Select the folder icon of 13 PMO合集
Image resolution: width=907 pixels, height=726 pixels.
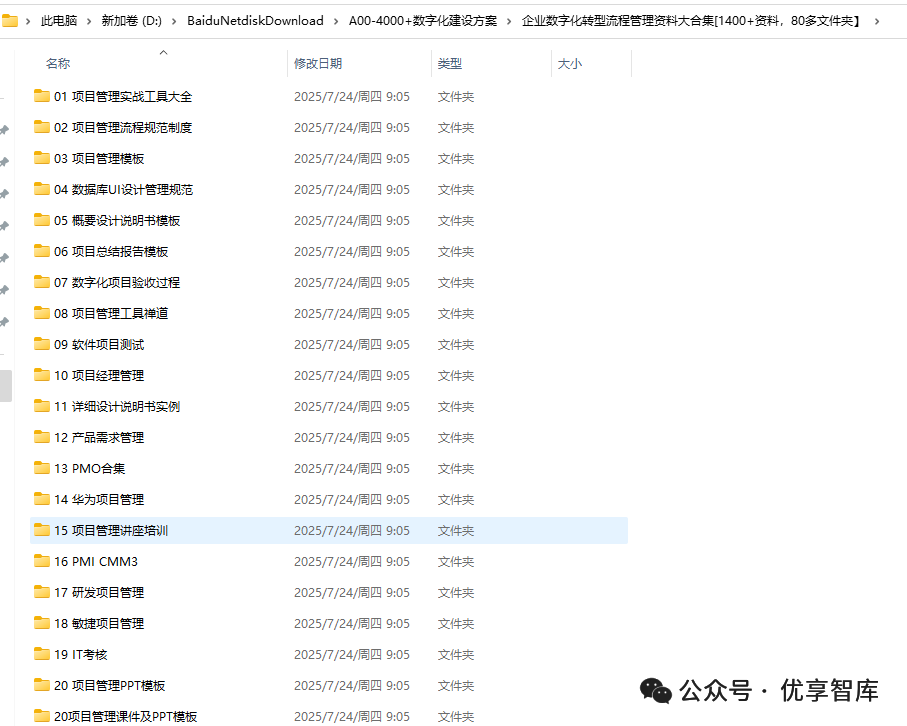point(41,468)
